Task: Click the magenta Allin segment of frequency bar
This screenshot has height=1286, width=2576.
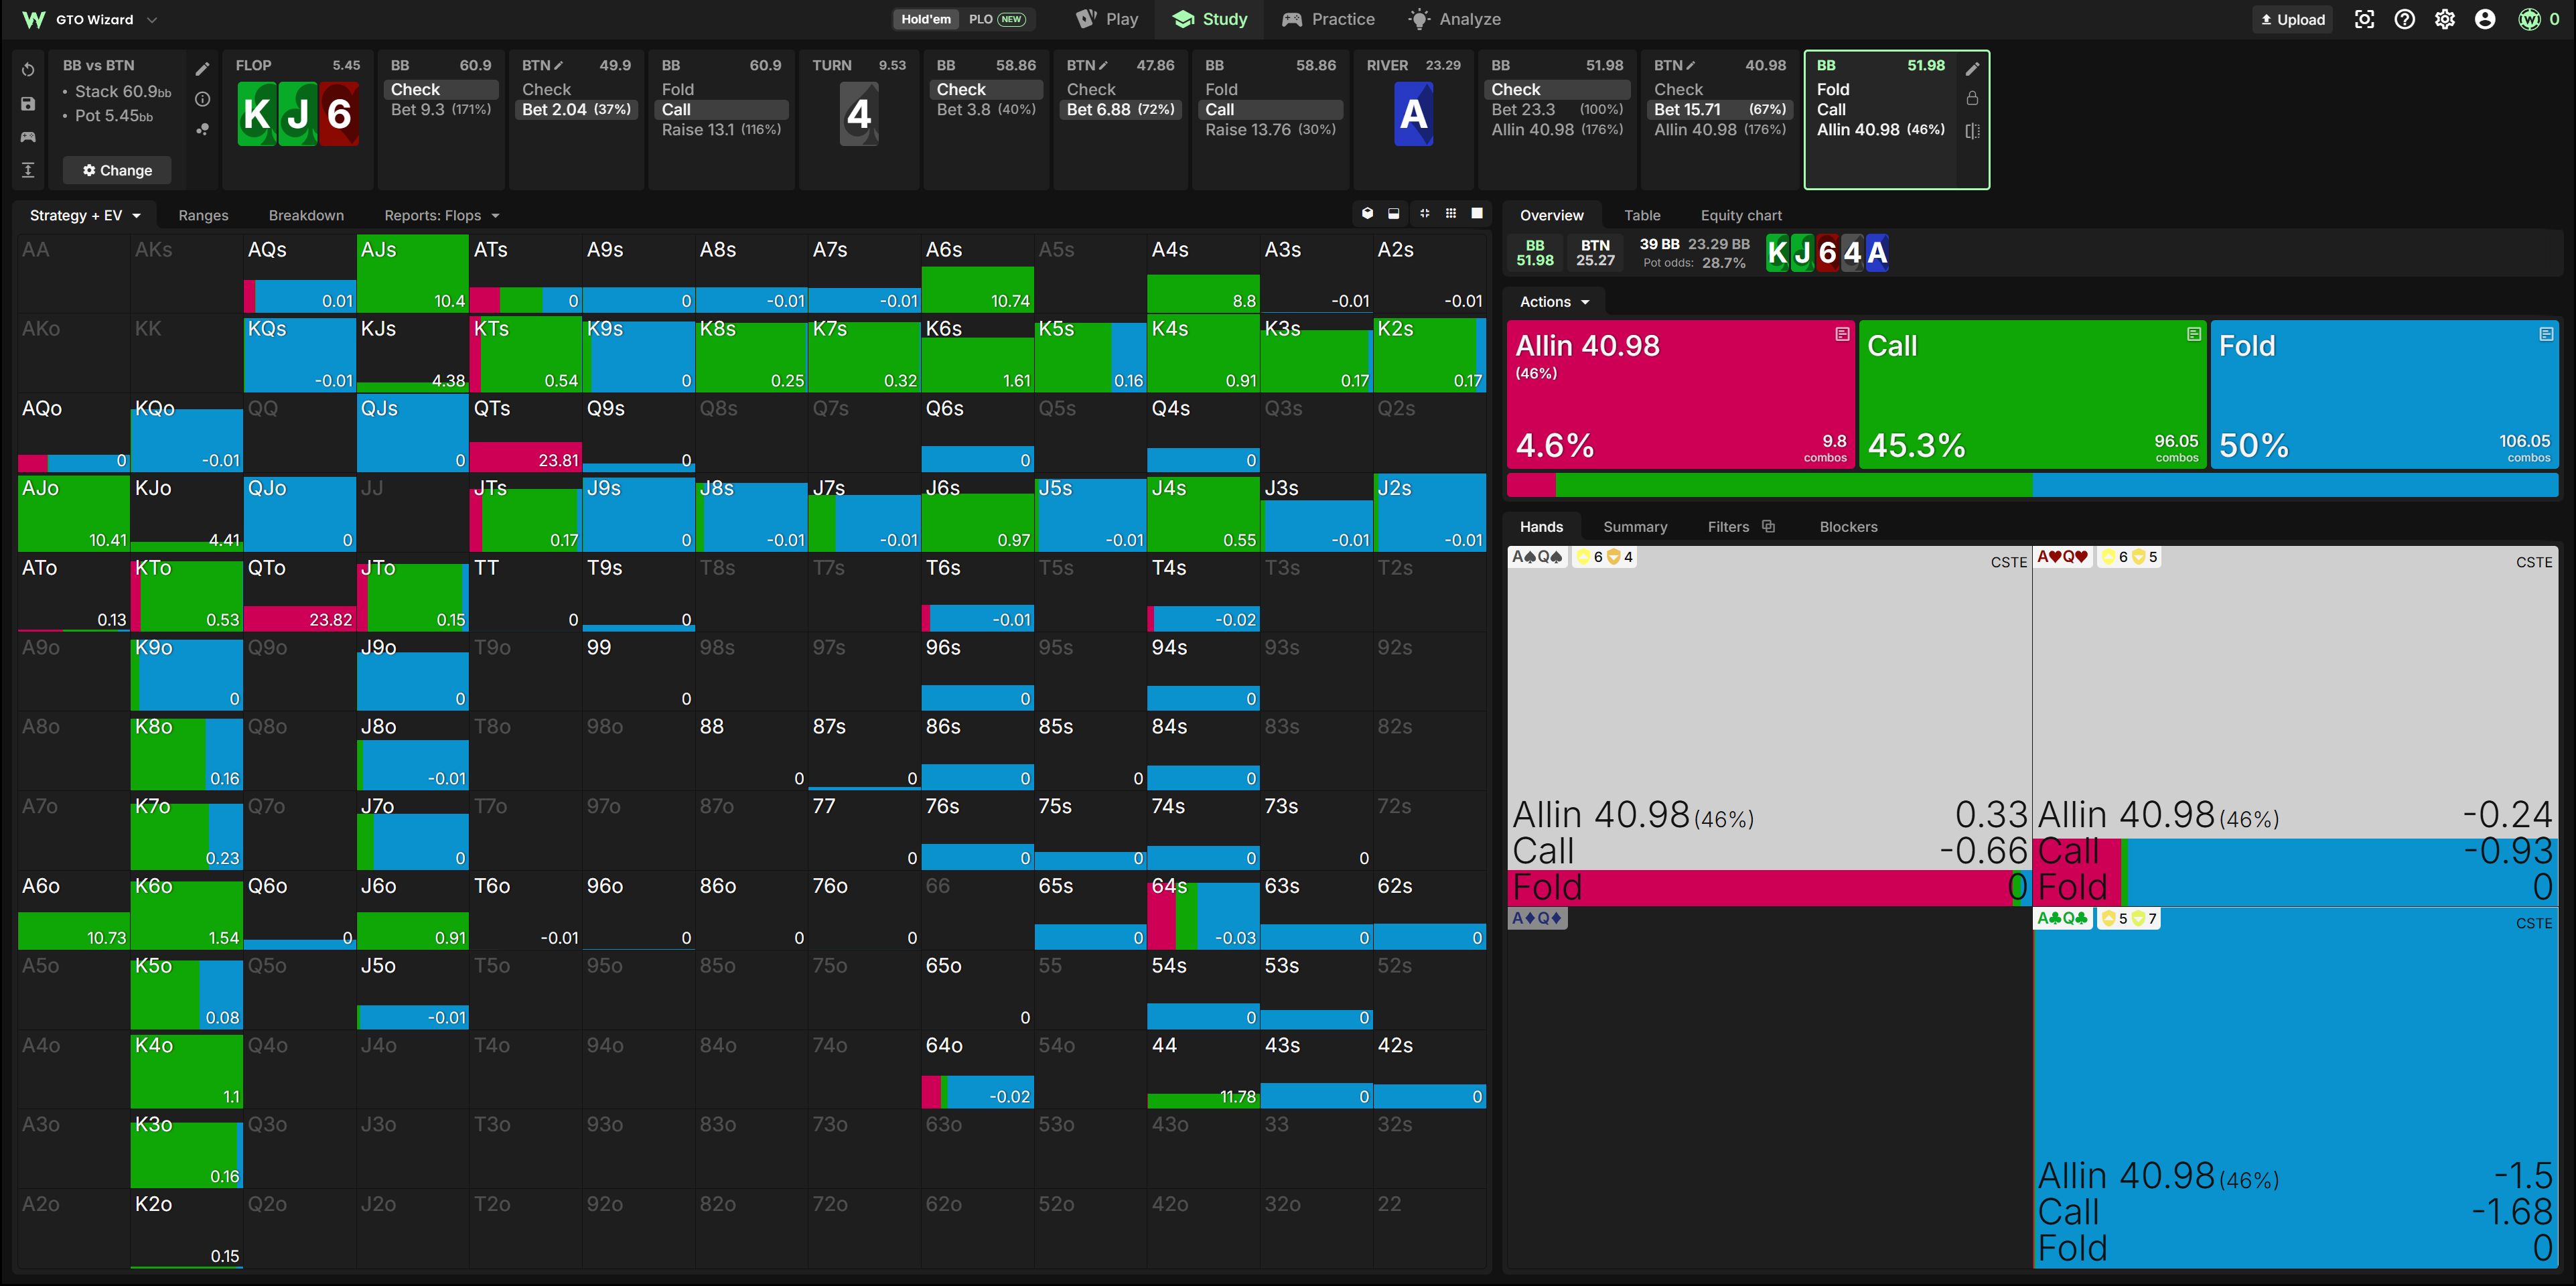Action: (x=1531, y=485)
